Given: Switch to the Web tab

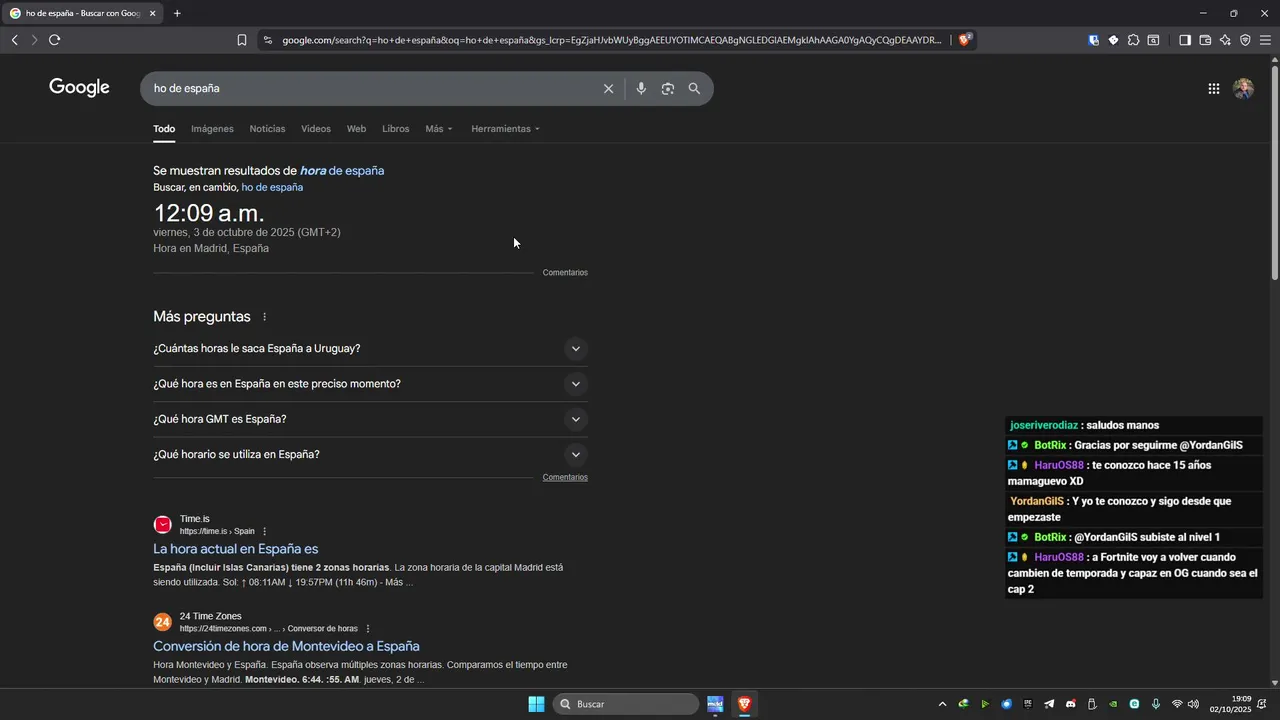Looking at the screenshot, I should click(x=356, y=129).
